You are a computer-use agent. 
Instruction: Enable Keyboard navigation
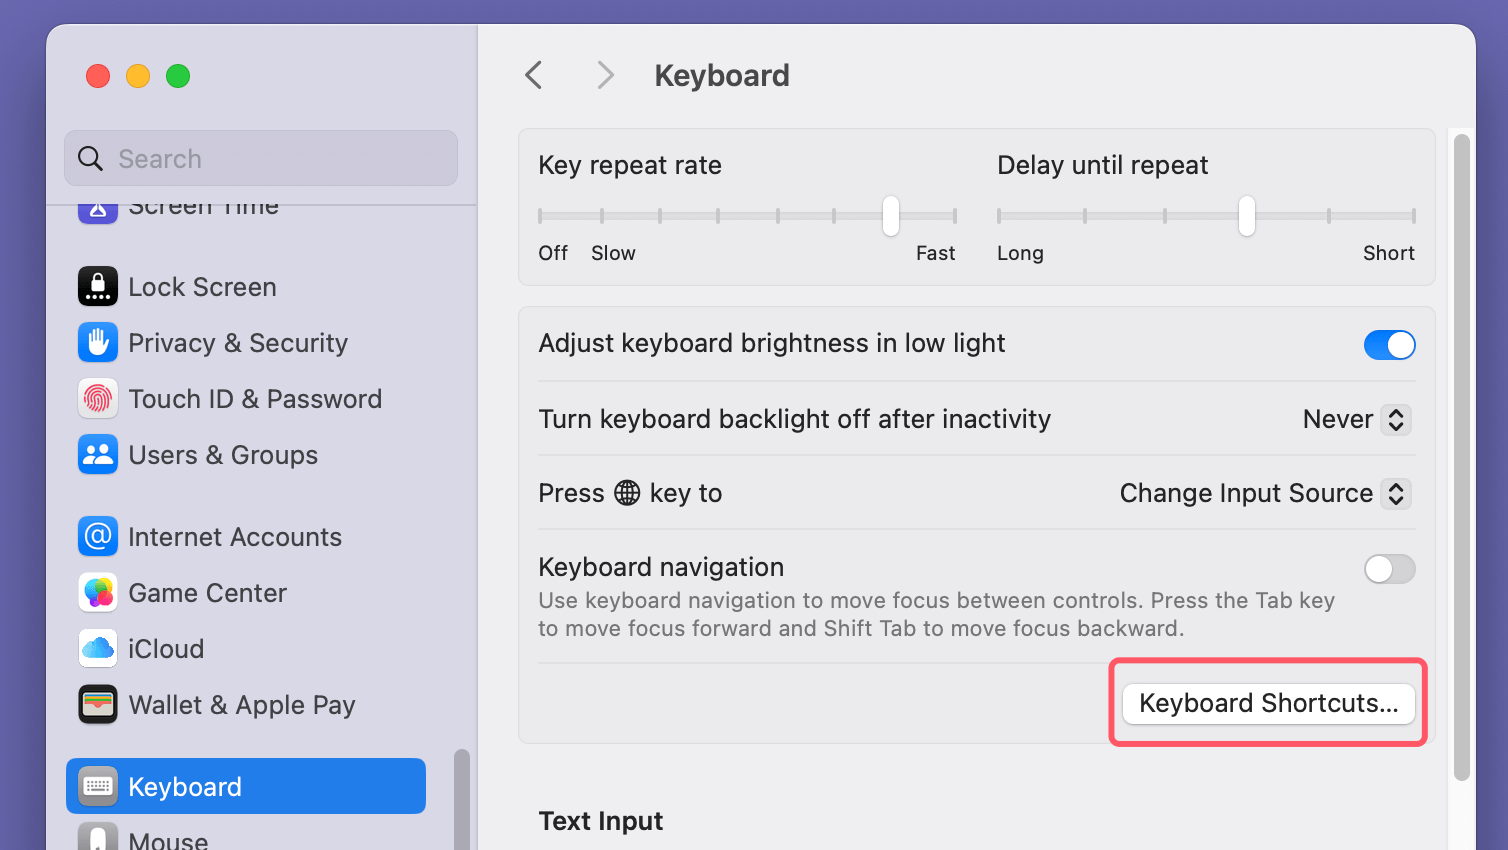[1389, 568]
